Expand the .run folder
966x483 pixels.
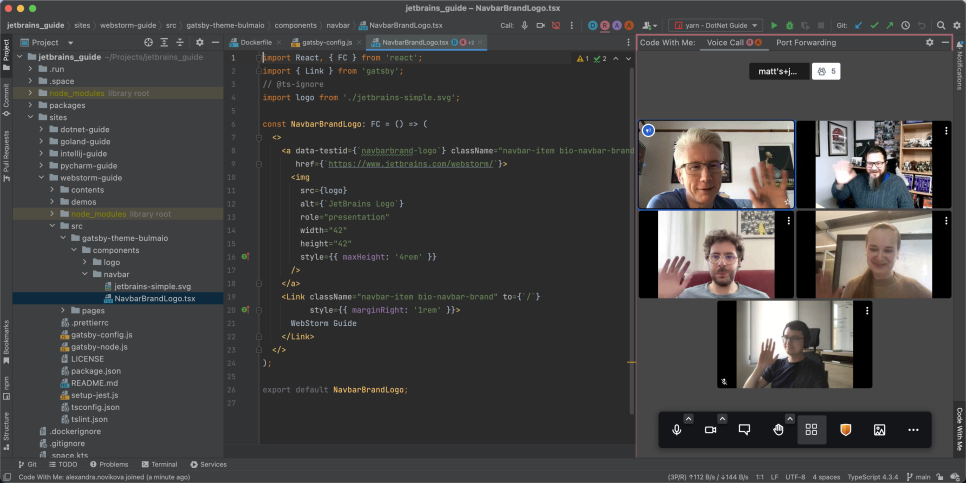(30, 69)
